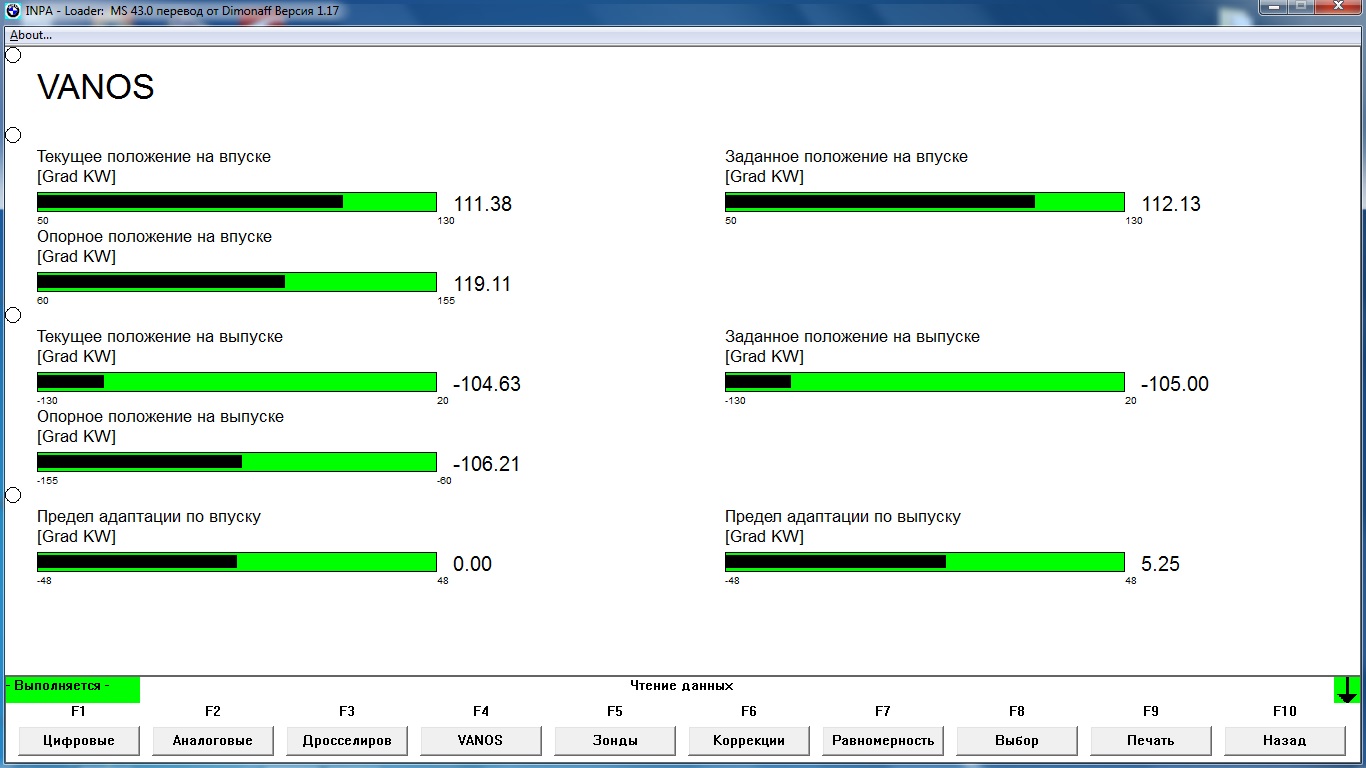Select the circle marker above the VANOS heading

[x=13, y=55]
